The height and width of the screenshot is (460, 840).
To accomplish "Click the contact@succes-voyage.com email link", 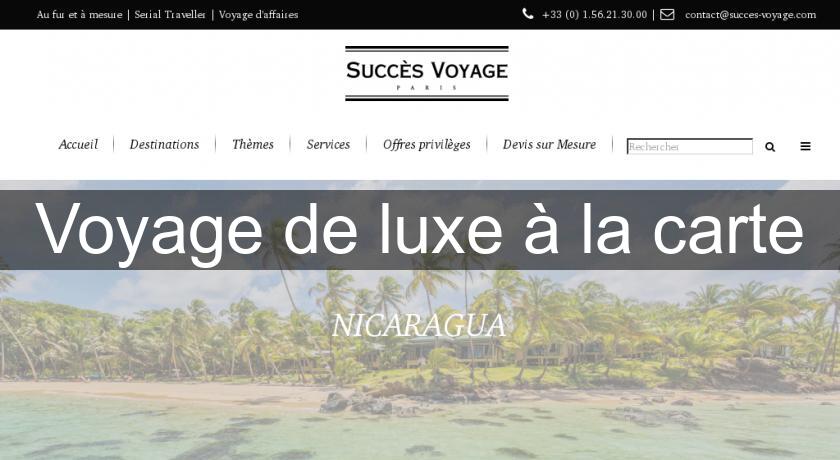I will click(x=751, y=14).
